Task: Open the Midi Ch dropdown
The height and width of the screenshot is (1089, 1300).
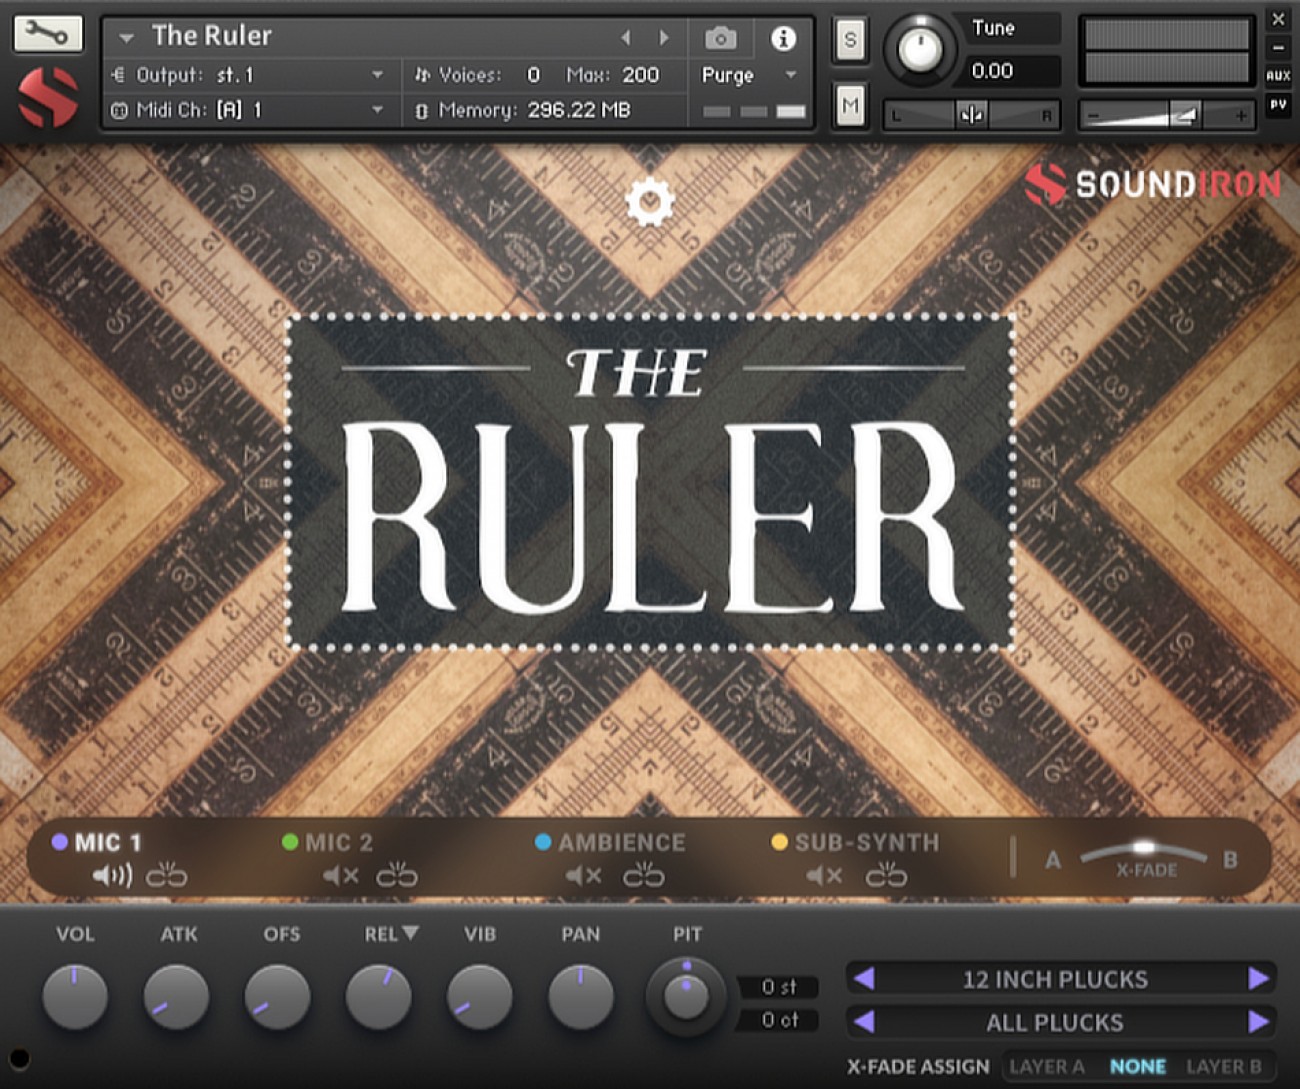Action: click(x=378, y=110)
